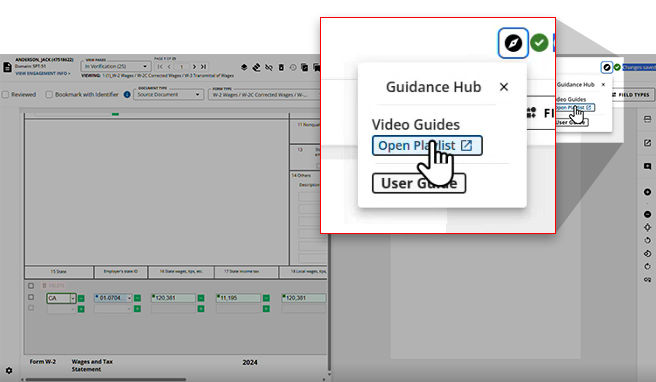Zoom in with the plus icon in the right sidebar
The width and height of the screenshot is (656, 382).
click(x=647, y=192)
